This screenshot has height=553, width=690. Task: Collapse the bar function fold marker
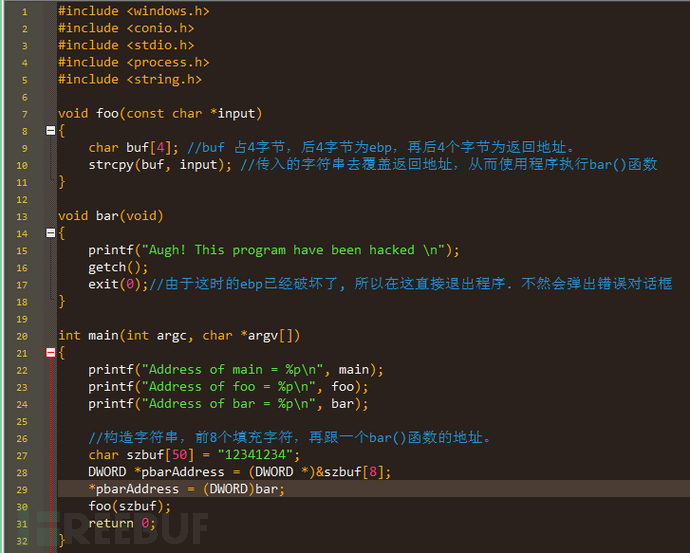tap(51, 233)
